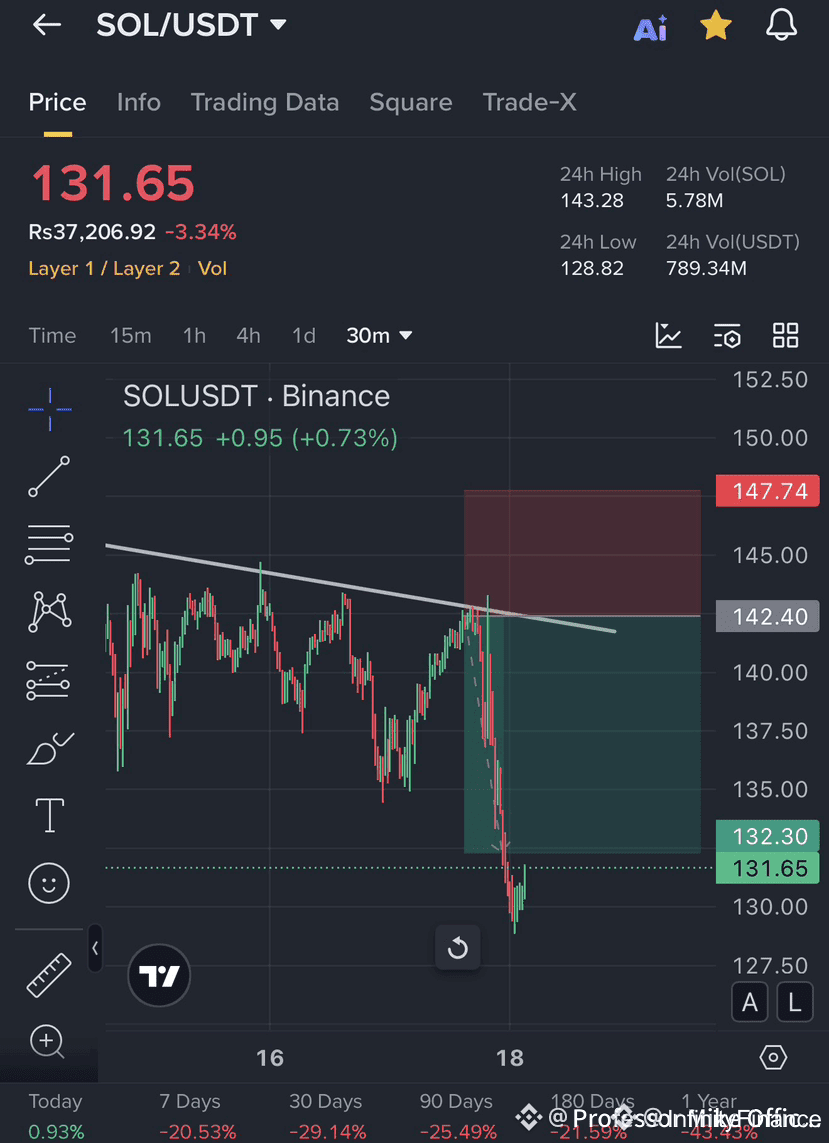The image size is (829, 1143).
Task: Select the XABCD pattern tool
Action: 48,612
